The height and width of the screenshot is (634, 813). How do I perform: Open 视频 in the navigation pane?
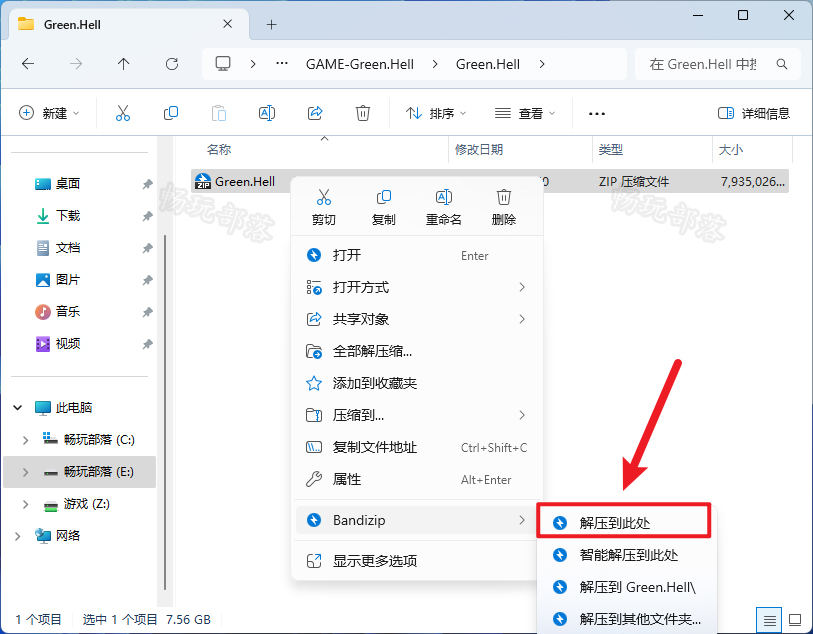(68, 344)
